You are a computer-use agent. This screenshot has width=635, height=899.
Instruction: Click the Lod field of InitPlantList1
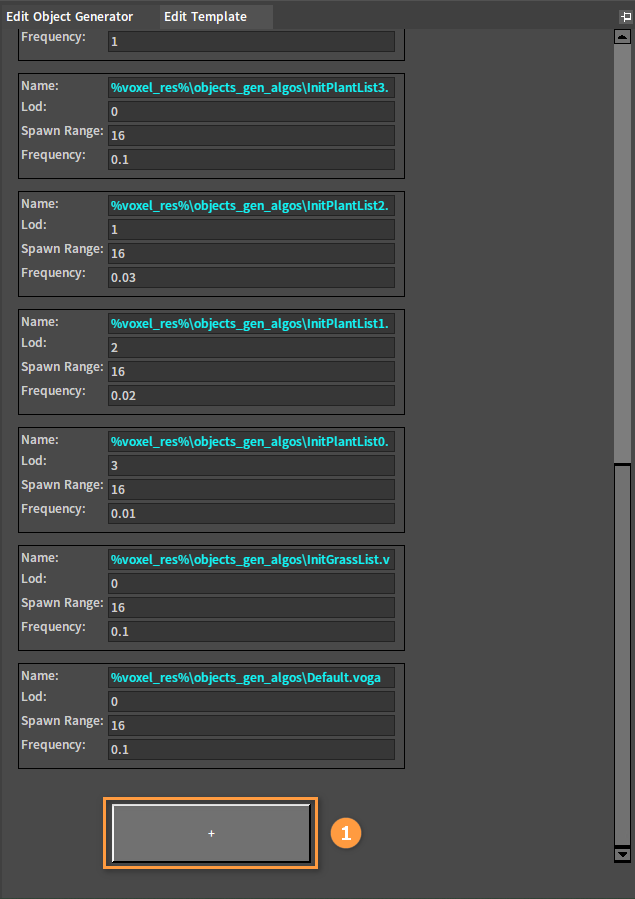click(x=251, y=348)
